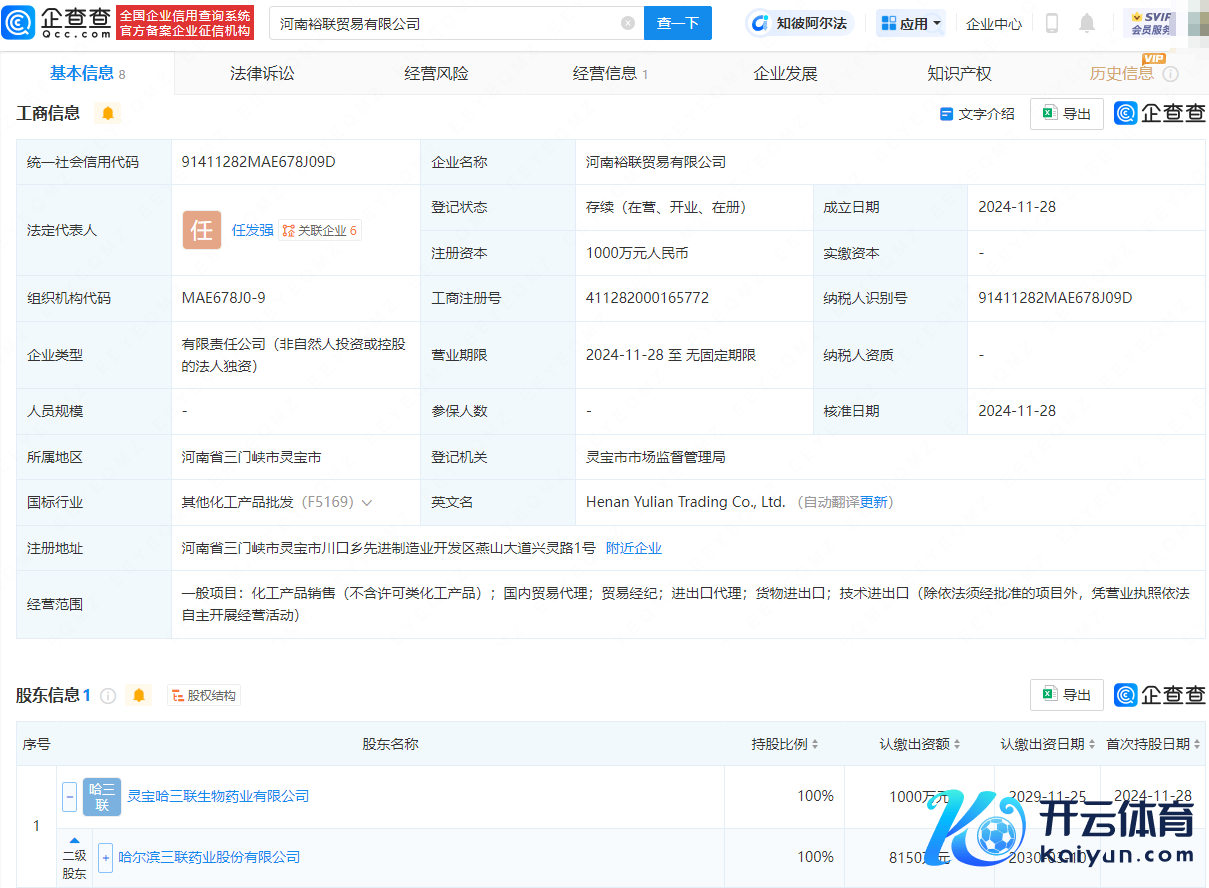Click the 查一下 search button
This screenshot has width=1209, height=888.
(677, 23)
